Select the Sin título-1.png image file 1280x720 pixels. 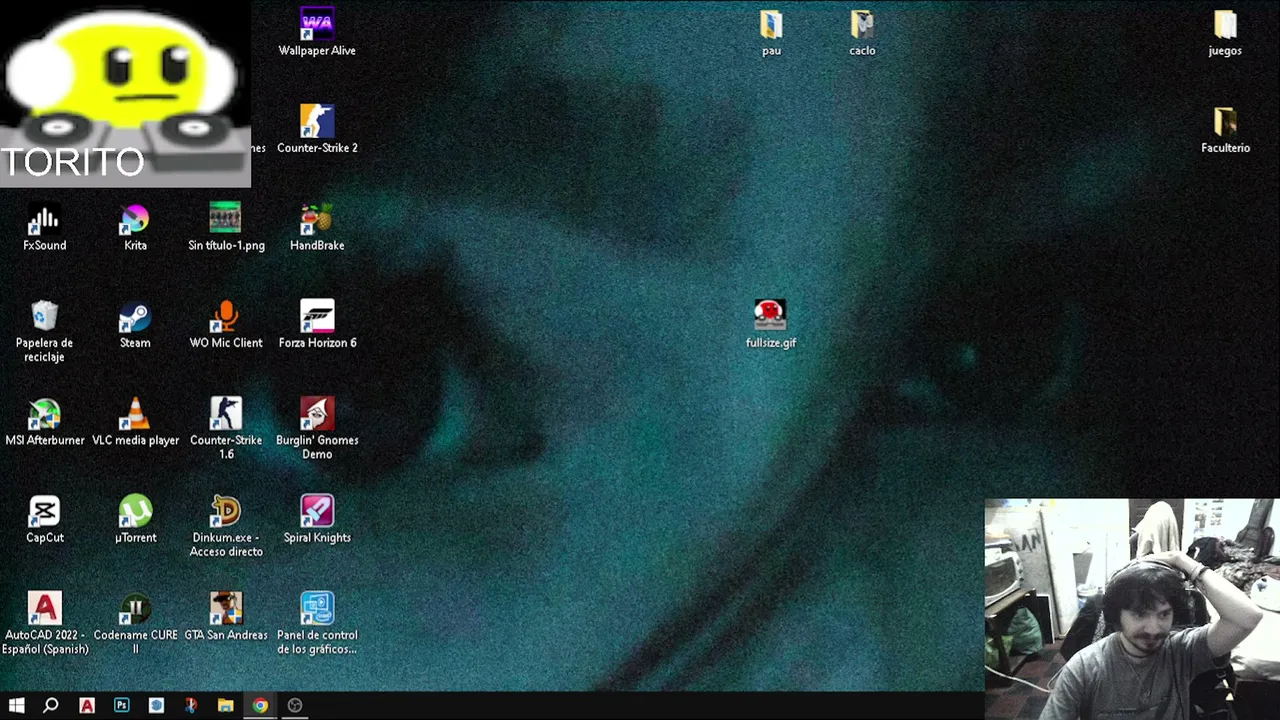(226, 227)
